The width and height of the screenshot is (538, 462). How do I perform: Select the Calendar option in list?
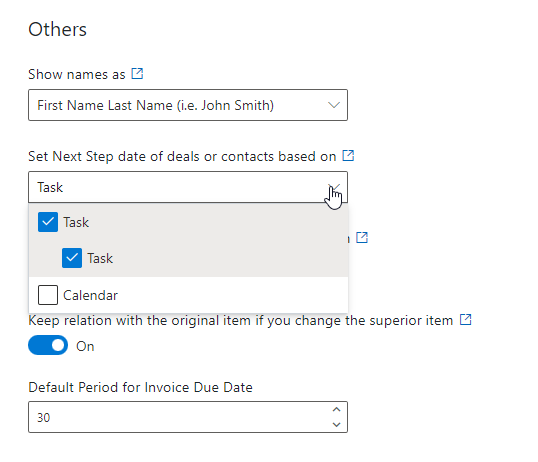click(188, 295)
